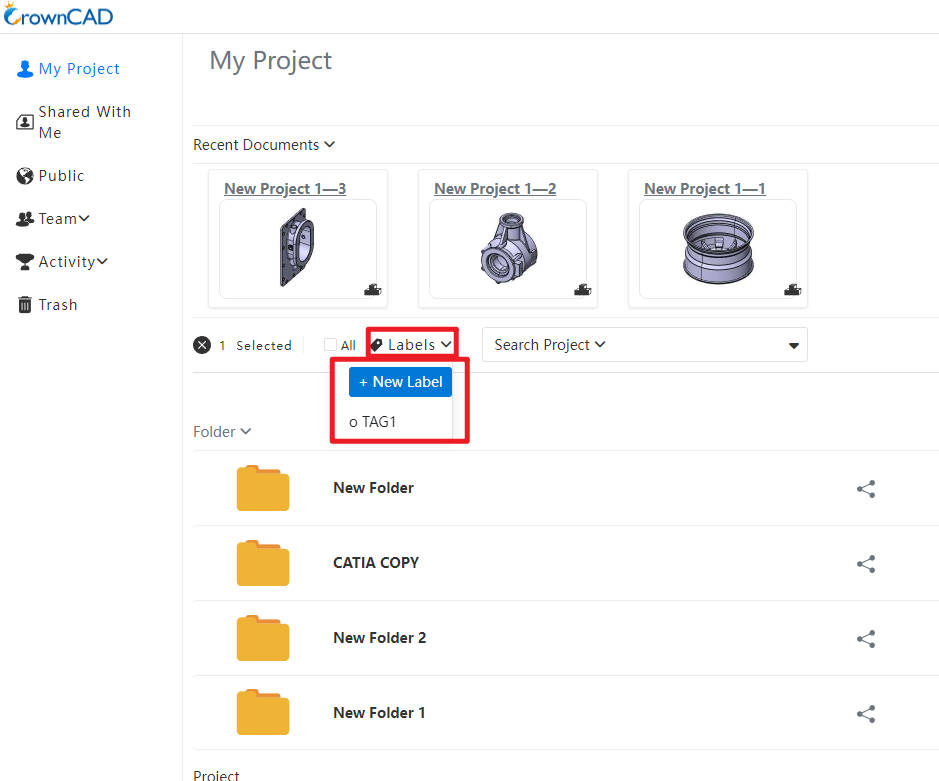The width and height of the screenshot is (939, 781).
Task: Click the CrownCAD logo
Action: pyautogui.click(x=58, y=15)
